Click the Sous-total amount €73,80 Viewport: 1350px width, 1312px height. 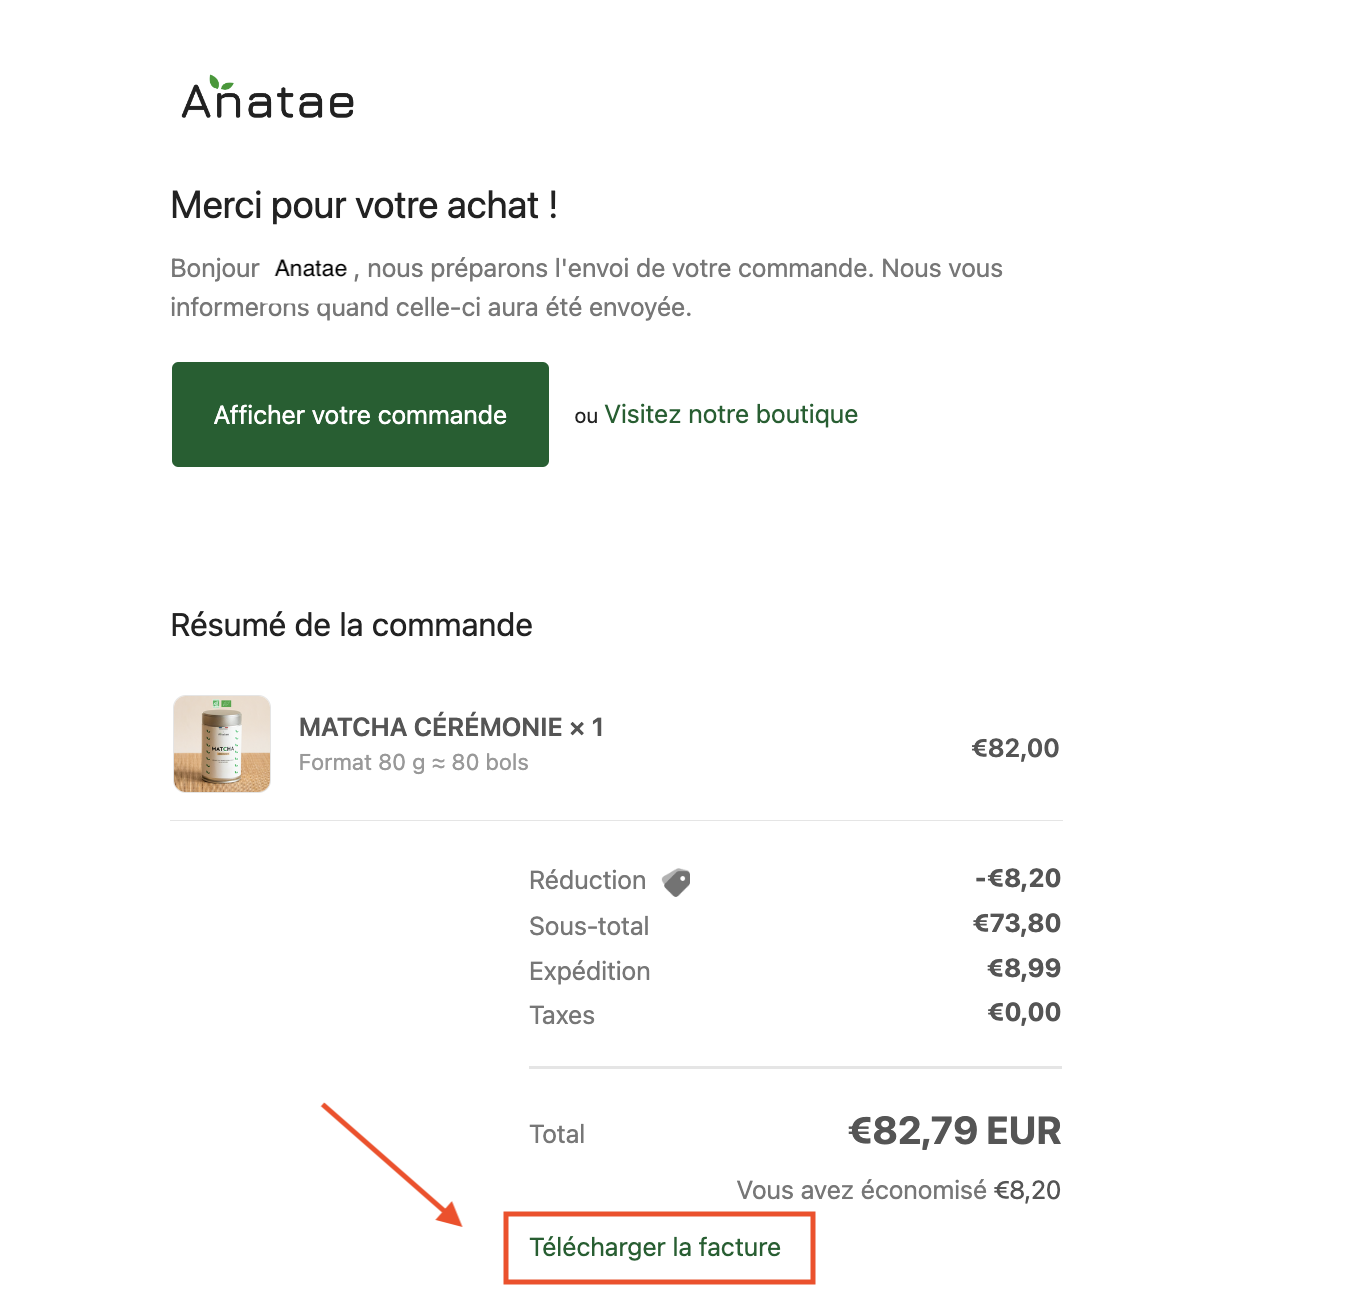pos(1017,924)
